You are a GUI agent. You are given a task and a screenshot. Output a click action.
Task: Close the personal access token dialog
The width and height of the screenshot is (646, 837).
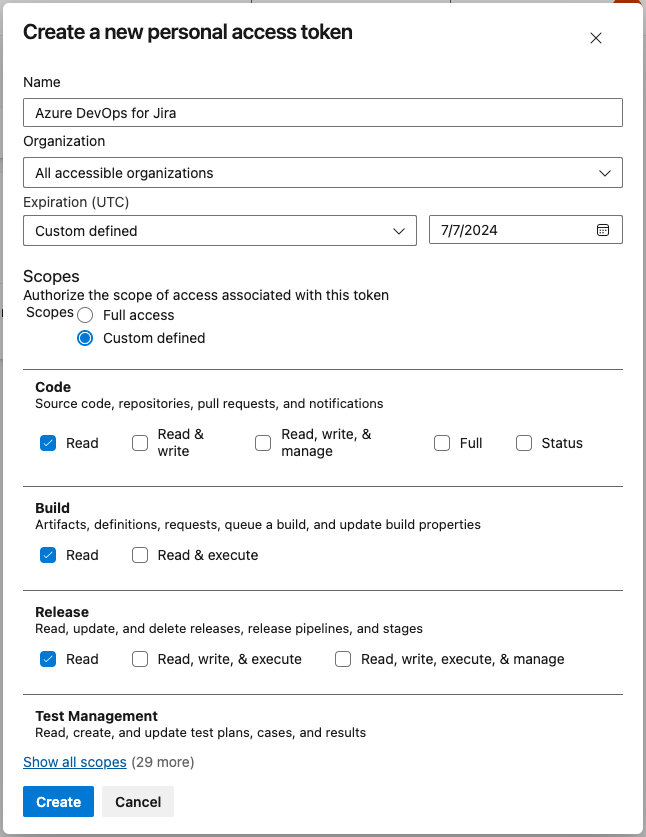click(596, 39)
